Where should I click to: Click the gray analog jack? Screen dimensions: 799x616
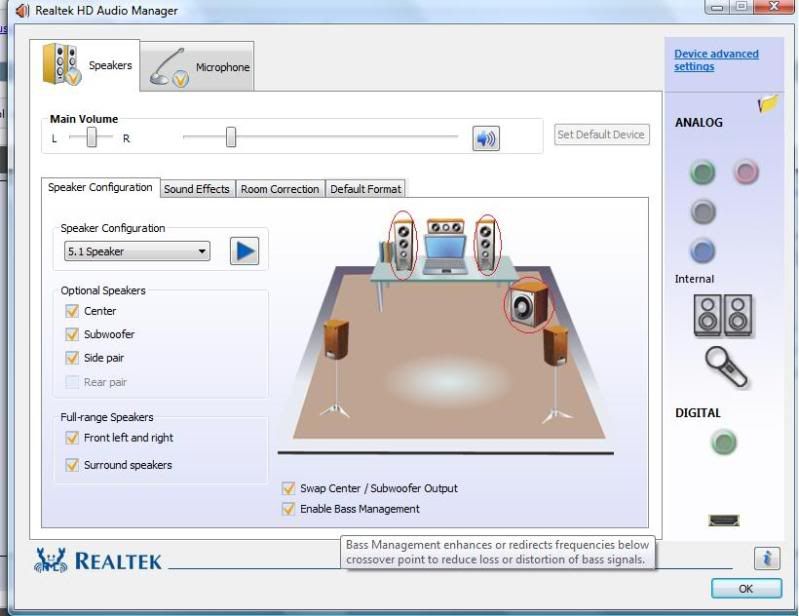pos(703,211)
